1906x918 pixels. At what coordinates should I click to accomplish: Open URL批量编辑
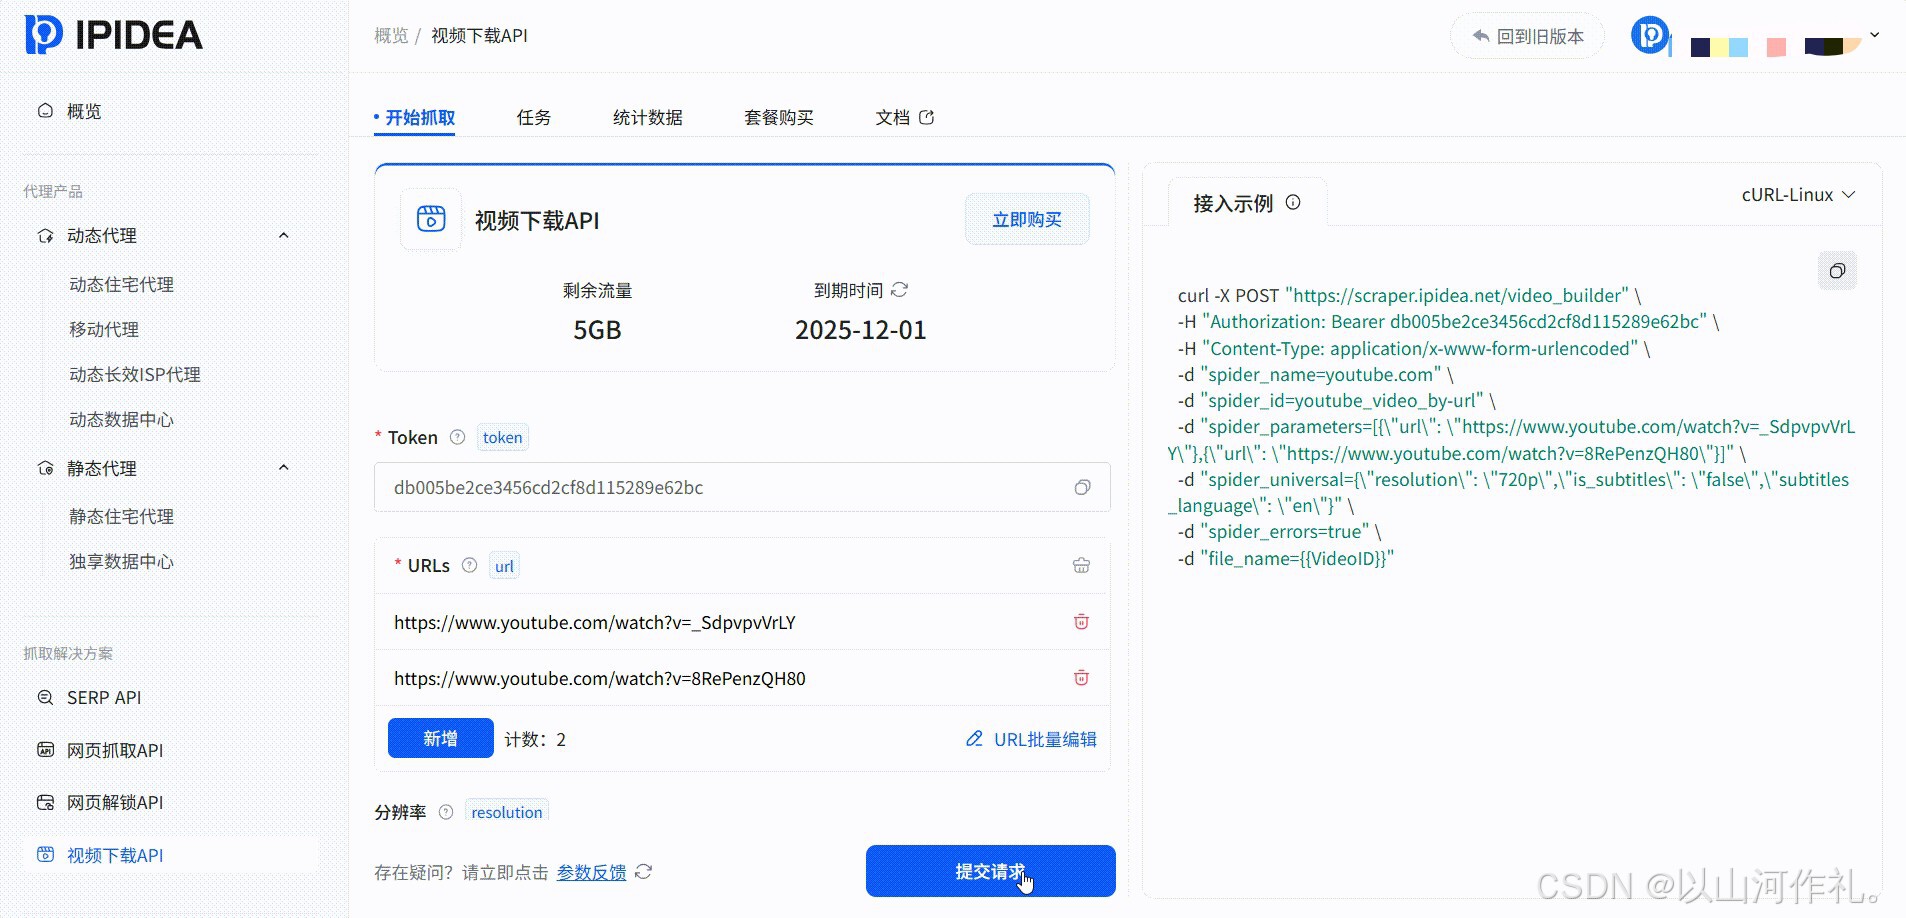[x=1031, y=739]
